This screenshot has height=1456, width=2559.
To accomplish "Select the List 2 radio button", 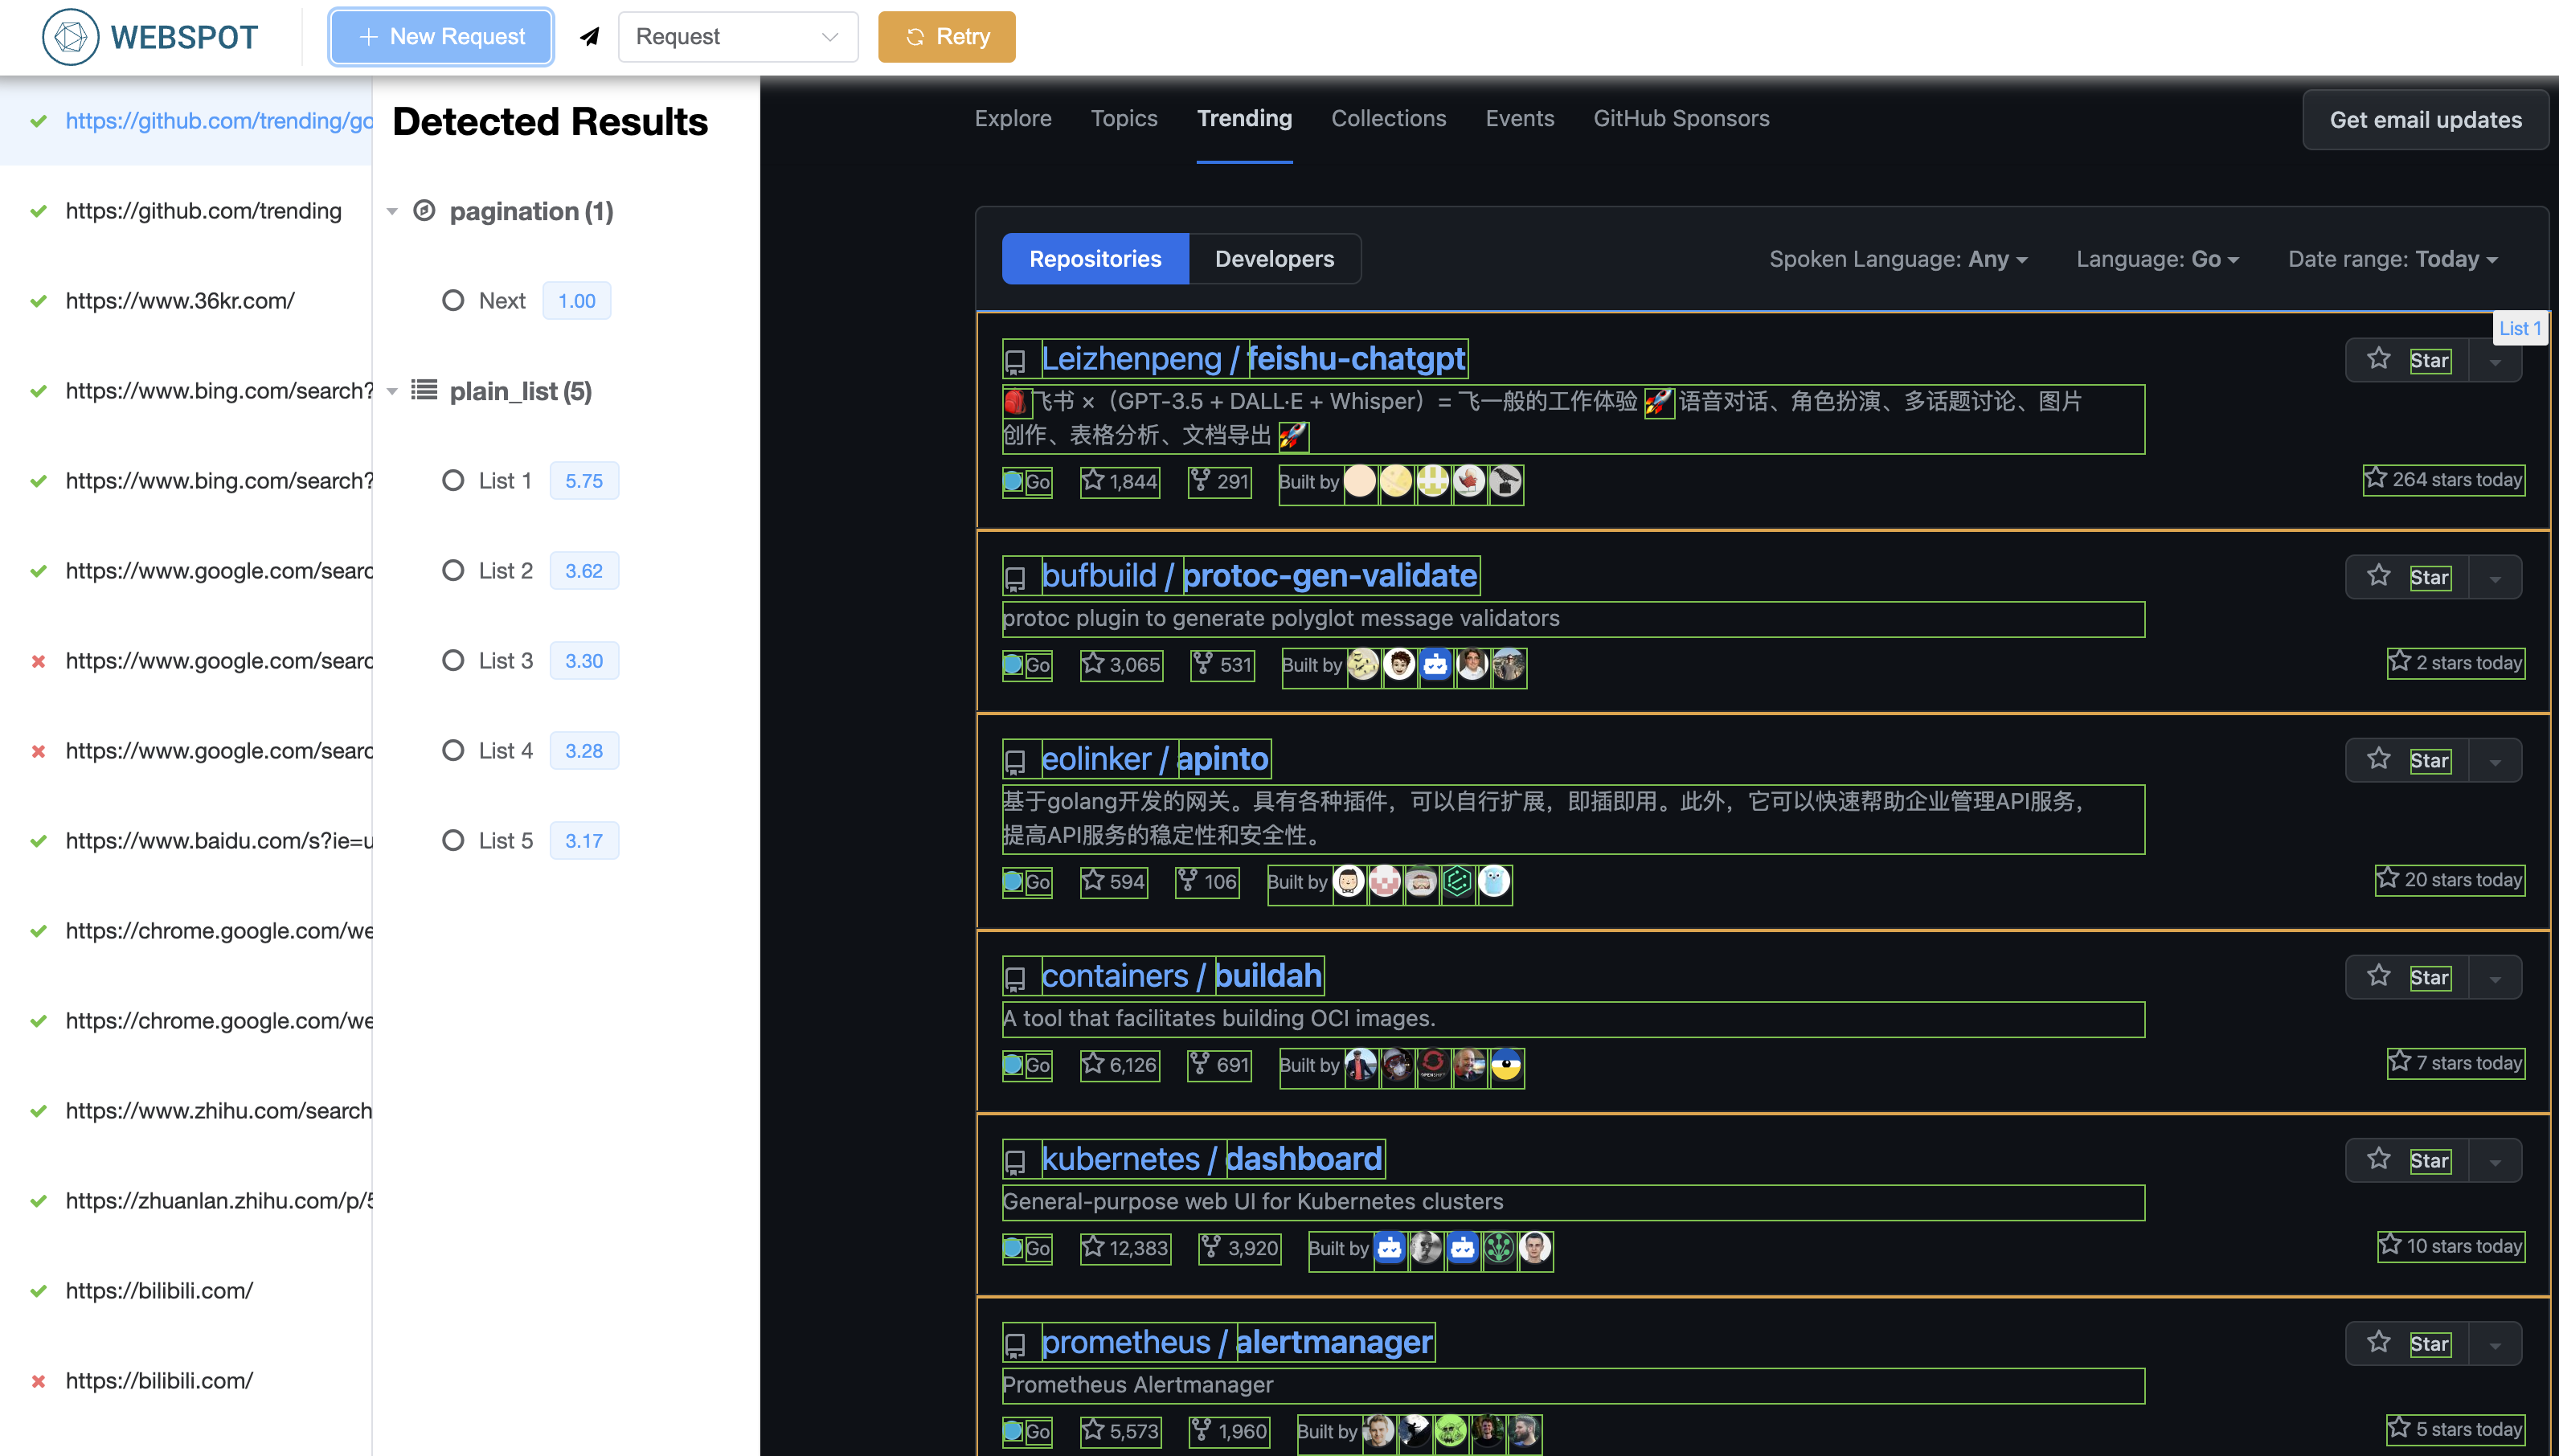I will (x=453, y=570).
